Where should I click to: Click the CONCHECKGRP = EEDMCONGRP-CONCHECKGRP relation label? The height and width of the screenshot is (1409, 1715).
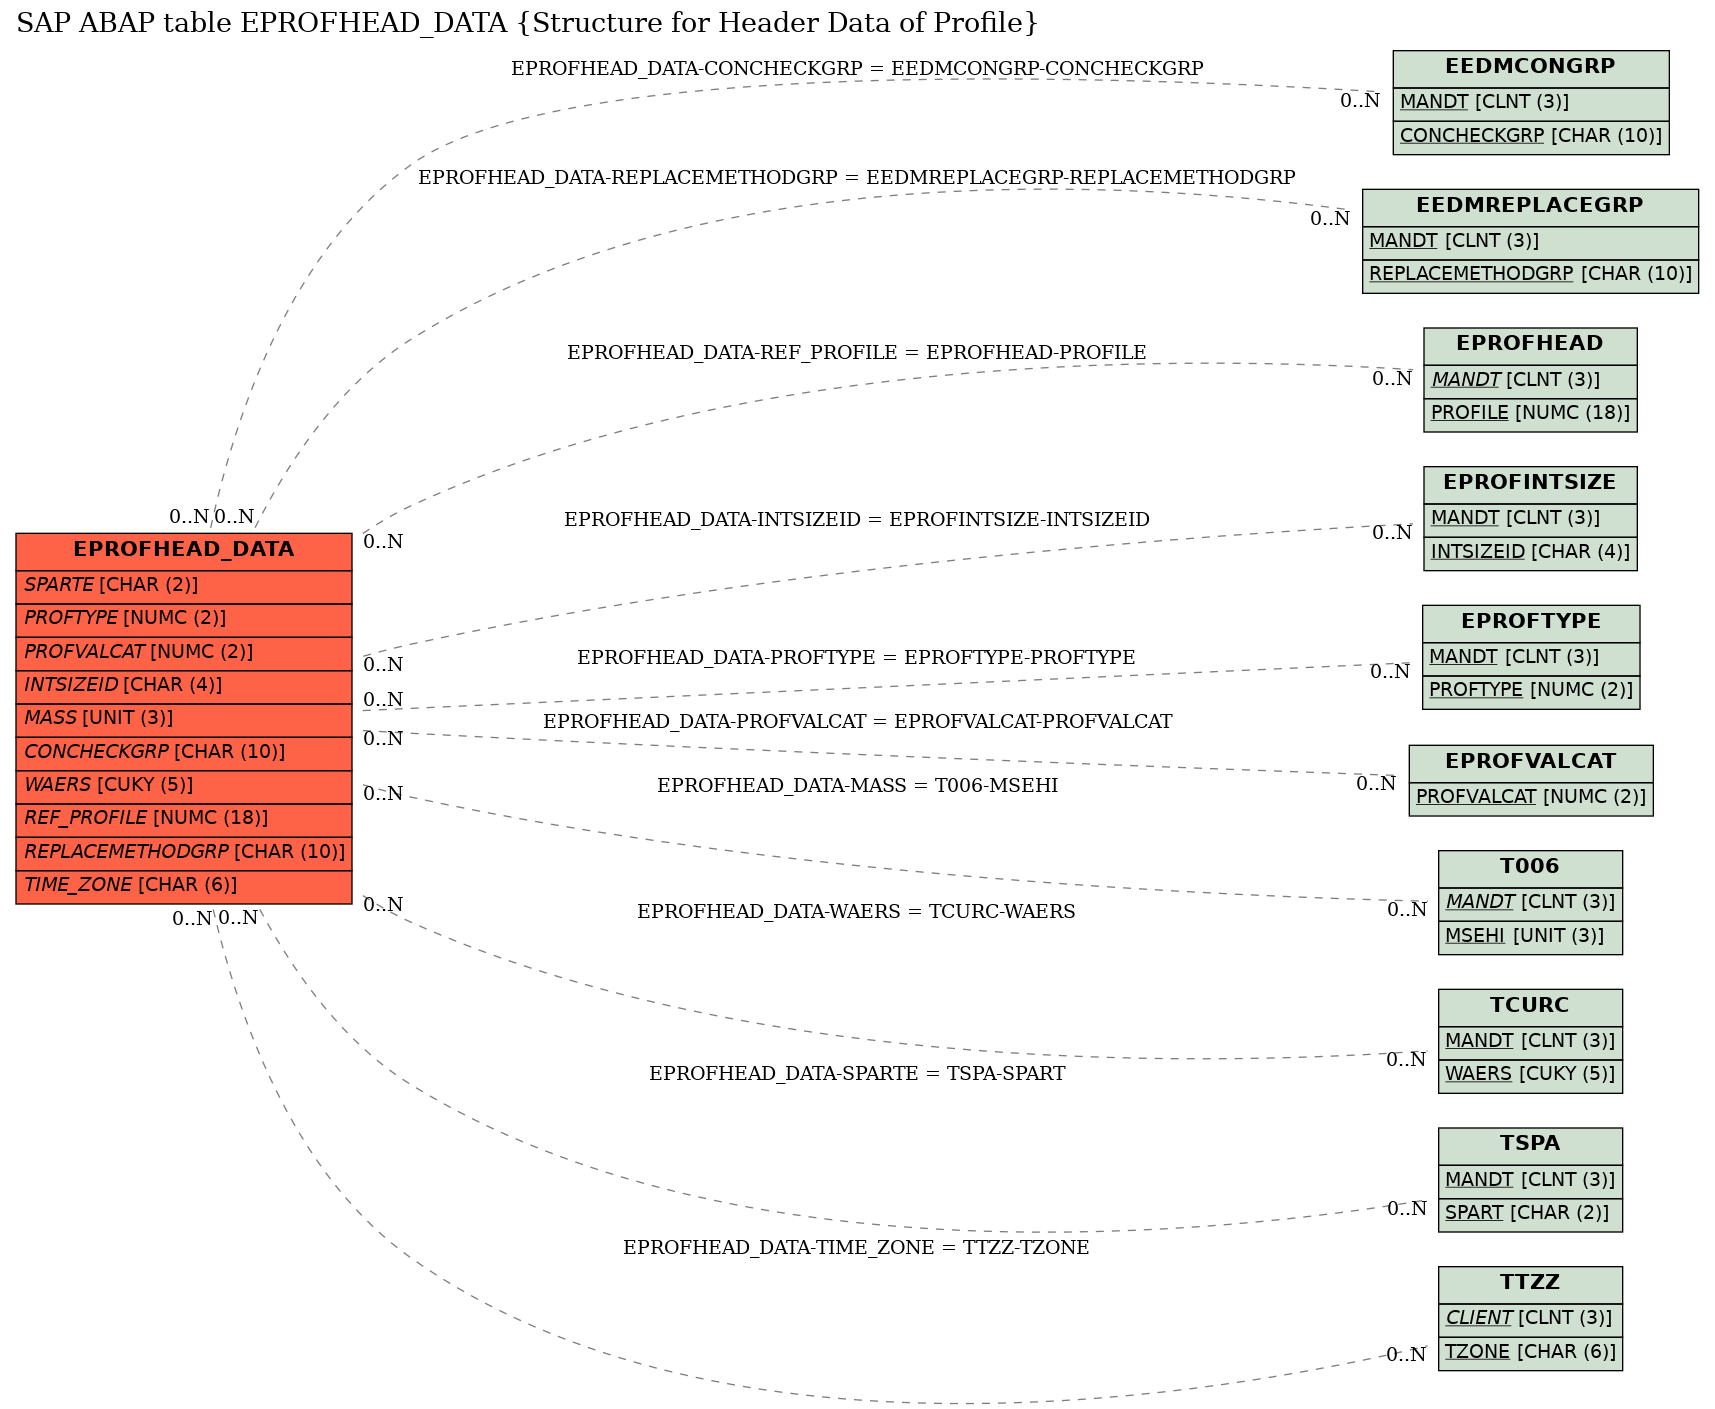[857, 69]
